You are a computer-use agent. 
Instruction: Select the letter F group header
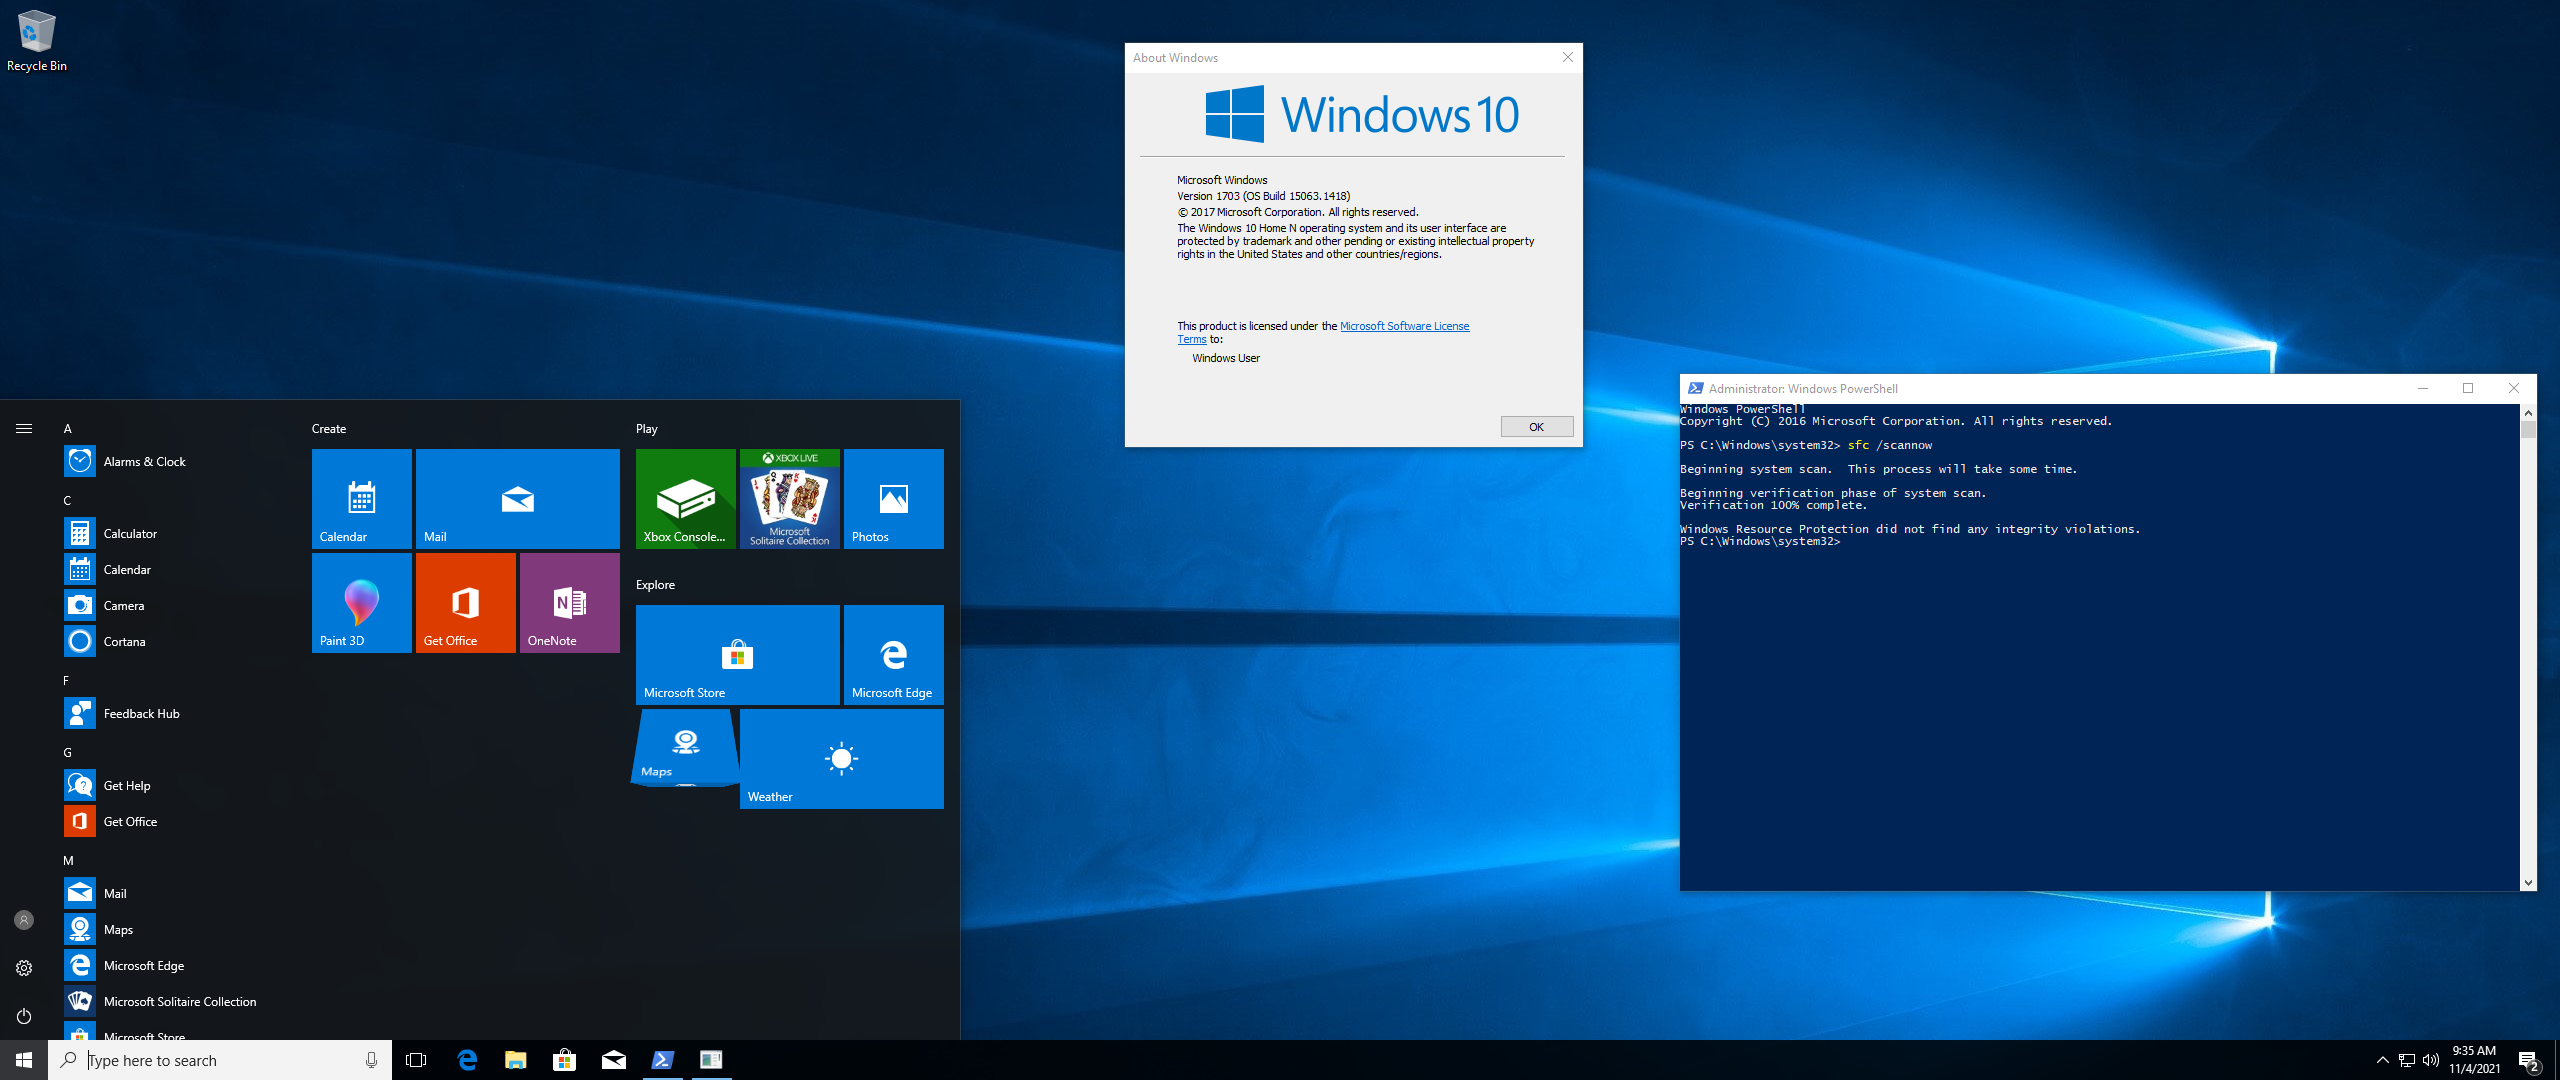click(x=67, y=681)
